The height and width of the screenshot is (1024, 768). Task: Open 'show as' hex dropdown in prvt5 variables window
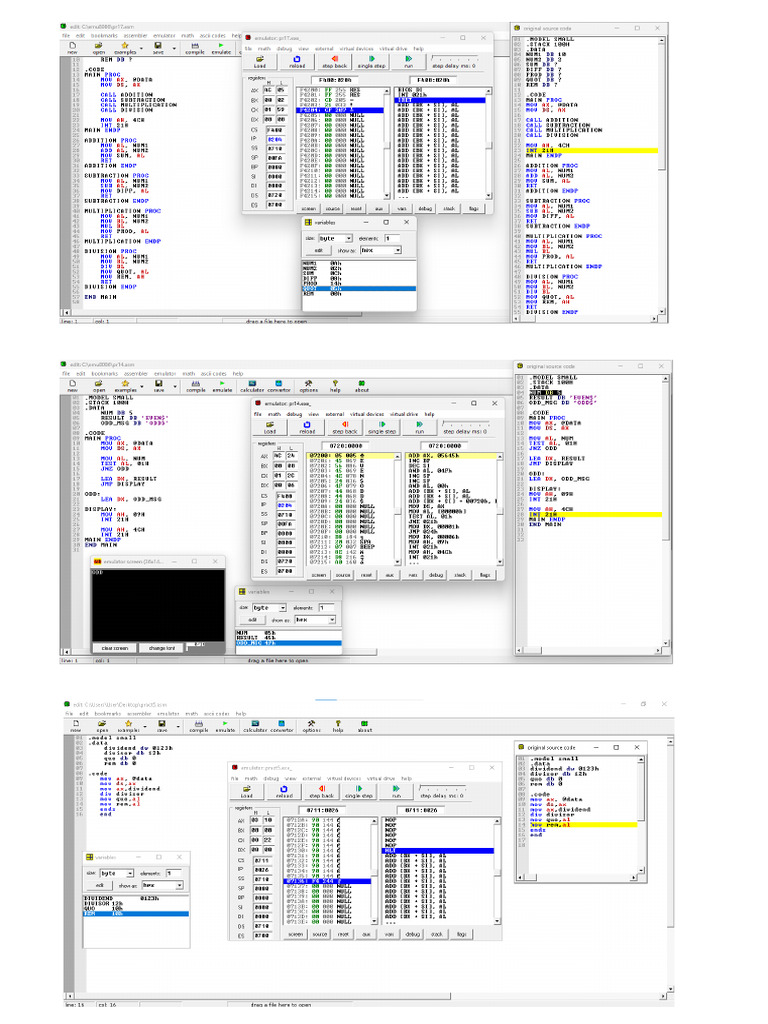tap(179, 885)
